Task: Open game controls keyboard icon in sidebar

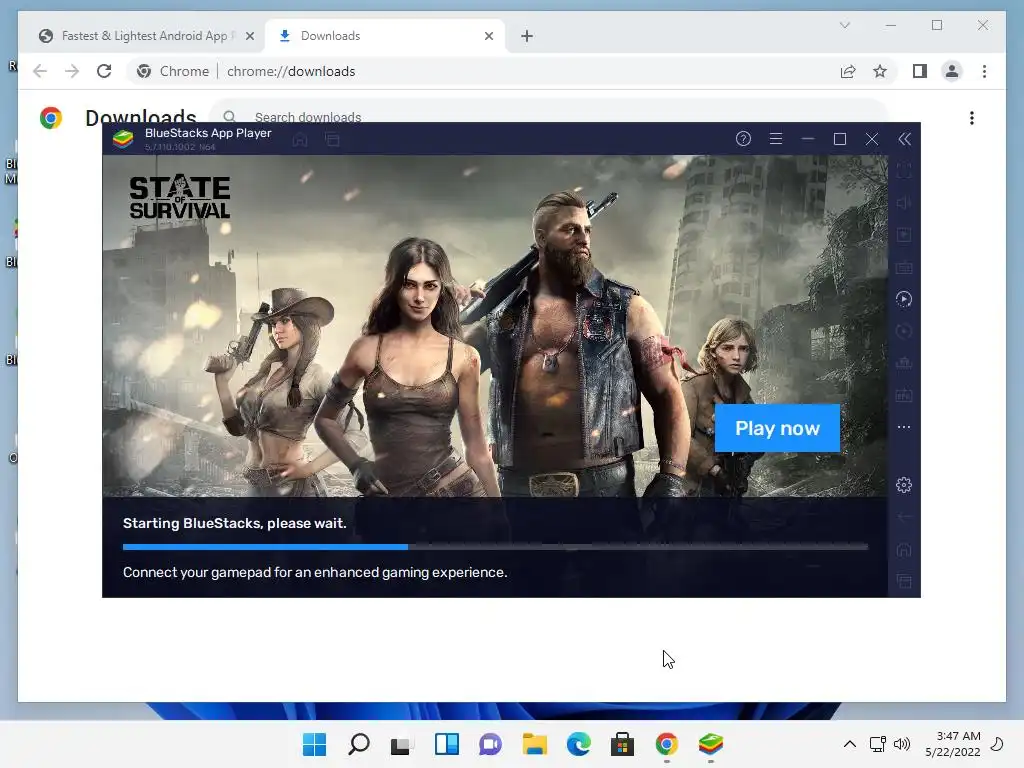Action: (x=904, y=267)
